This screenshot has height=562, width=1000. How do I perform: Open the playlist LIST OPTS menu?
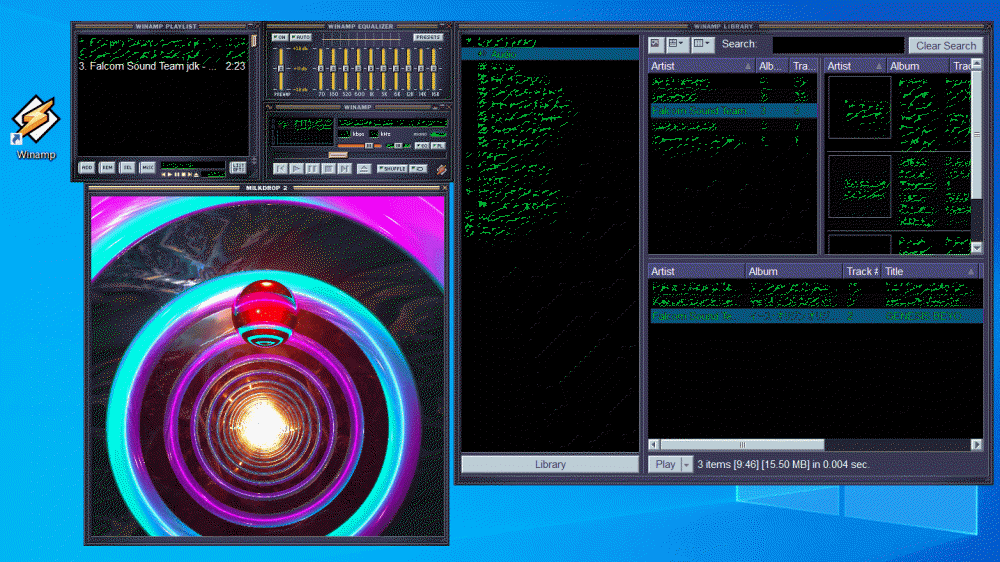(x=238, y=167)
